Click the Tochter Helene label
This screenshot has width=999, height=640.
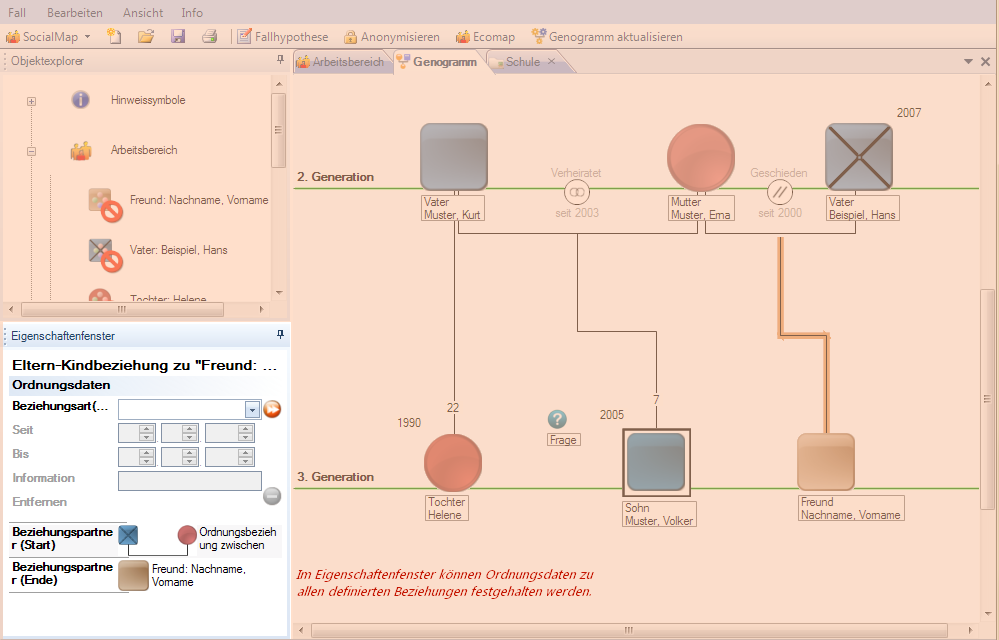point(447,508)
